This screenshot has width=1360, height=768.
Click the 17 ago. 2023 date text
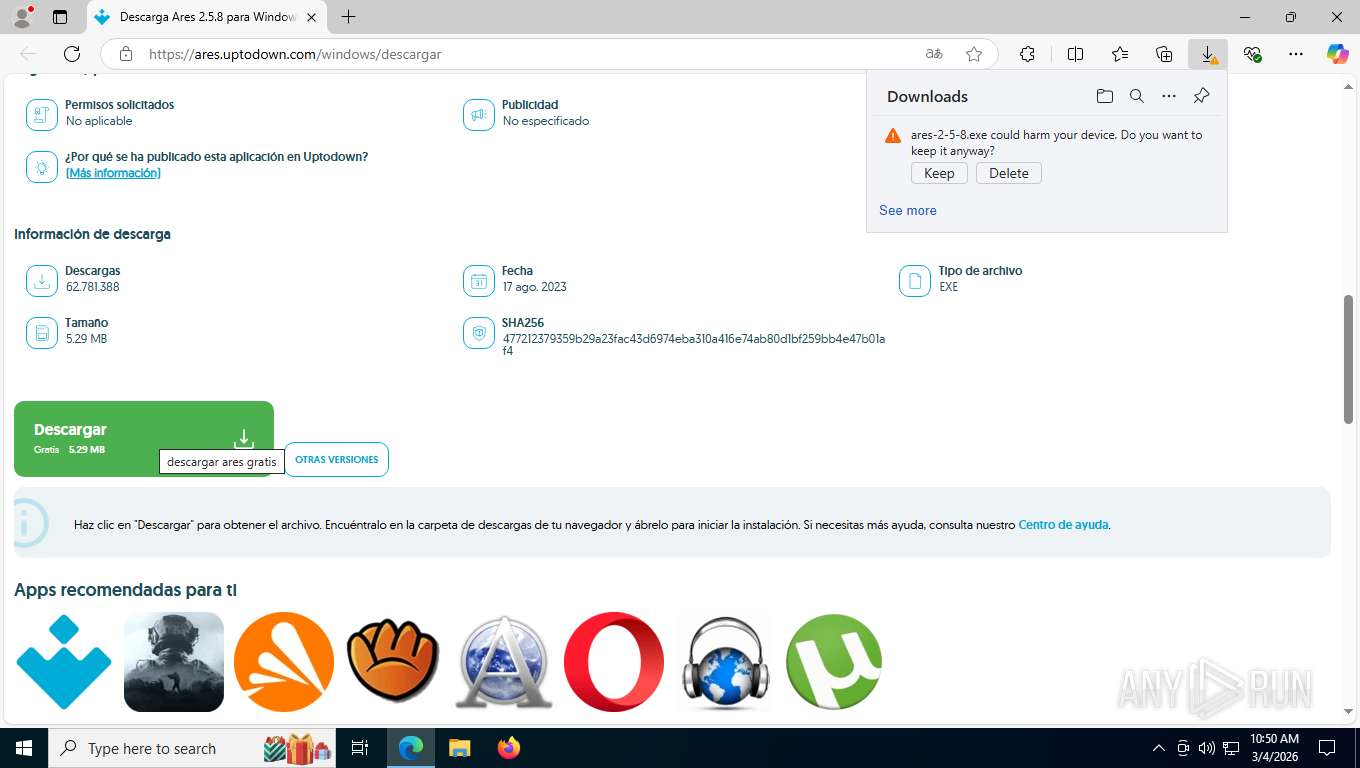535,287
